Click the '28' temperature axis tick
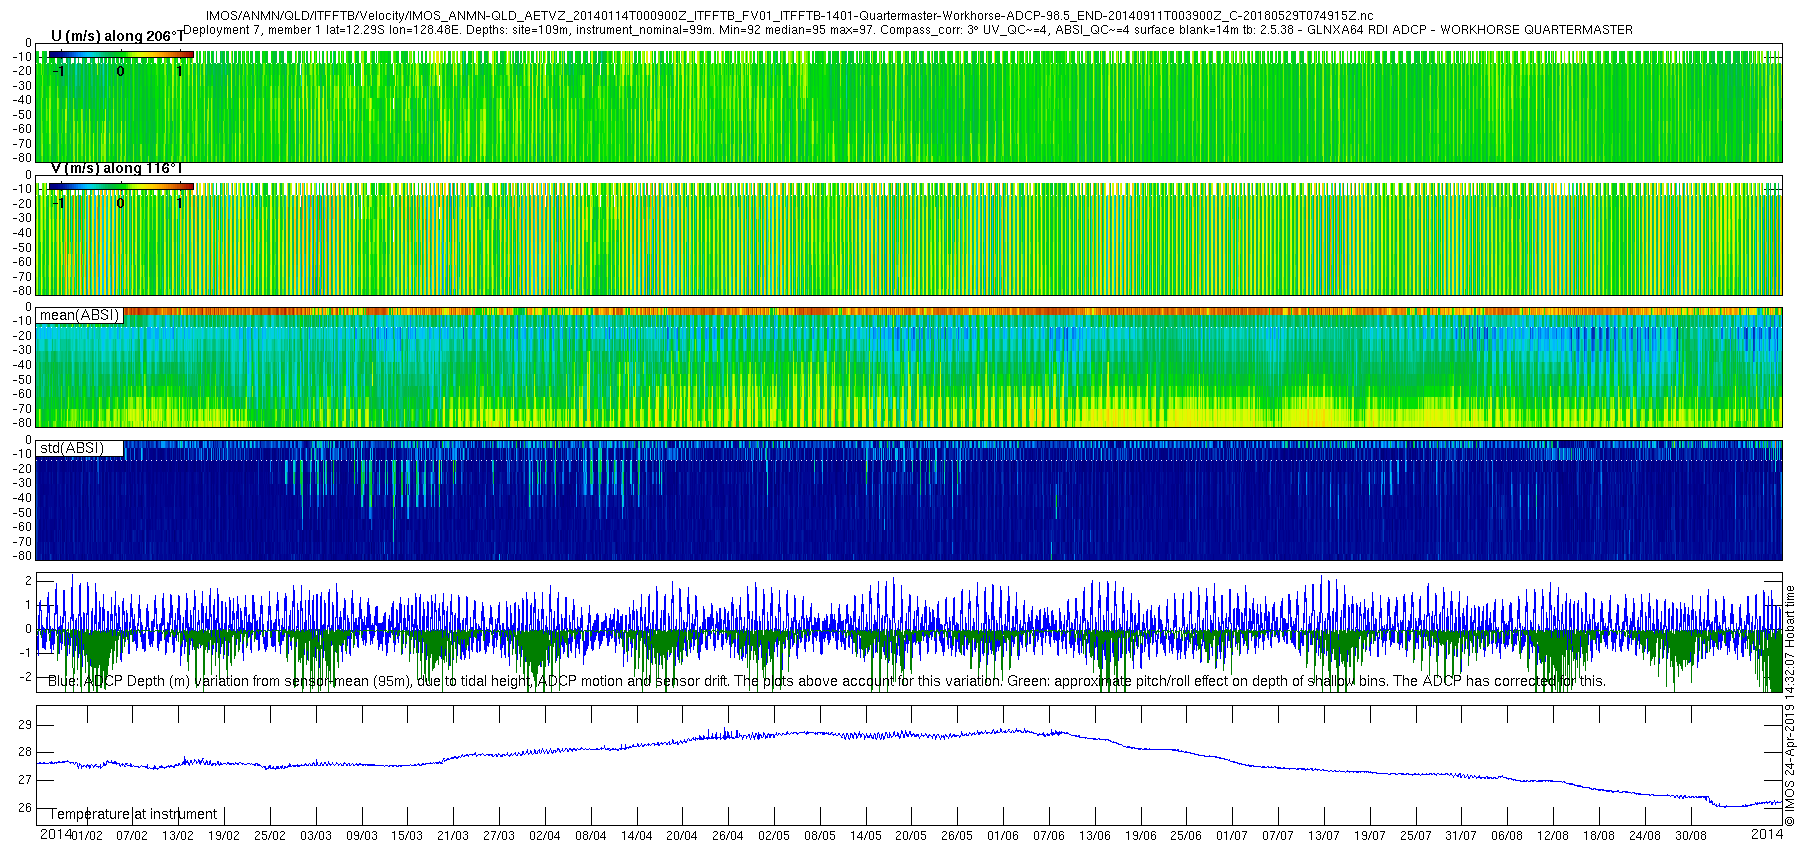The width and height of the screenshot is (1800, 850). coord(26,752)
